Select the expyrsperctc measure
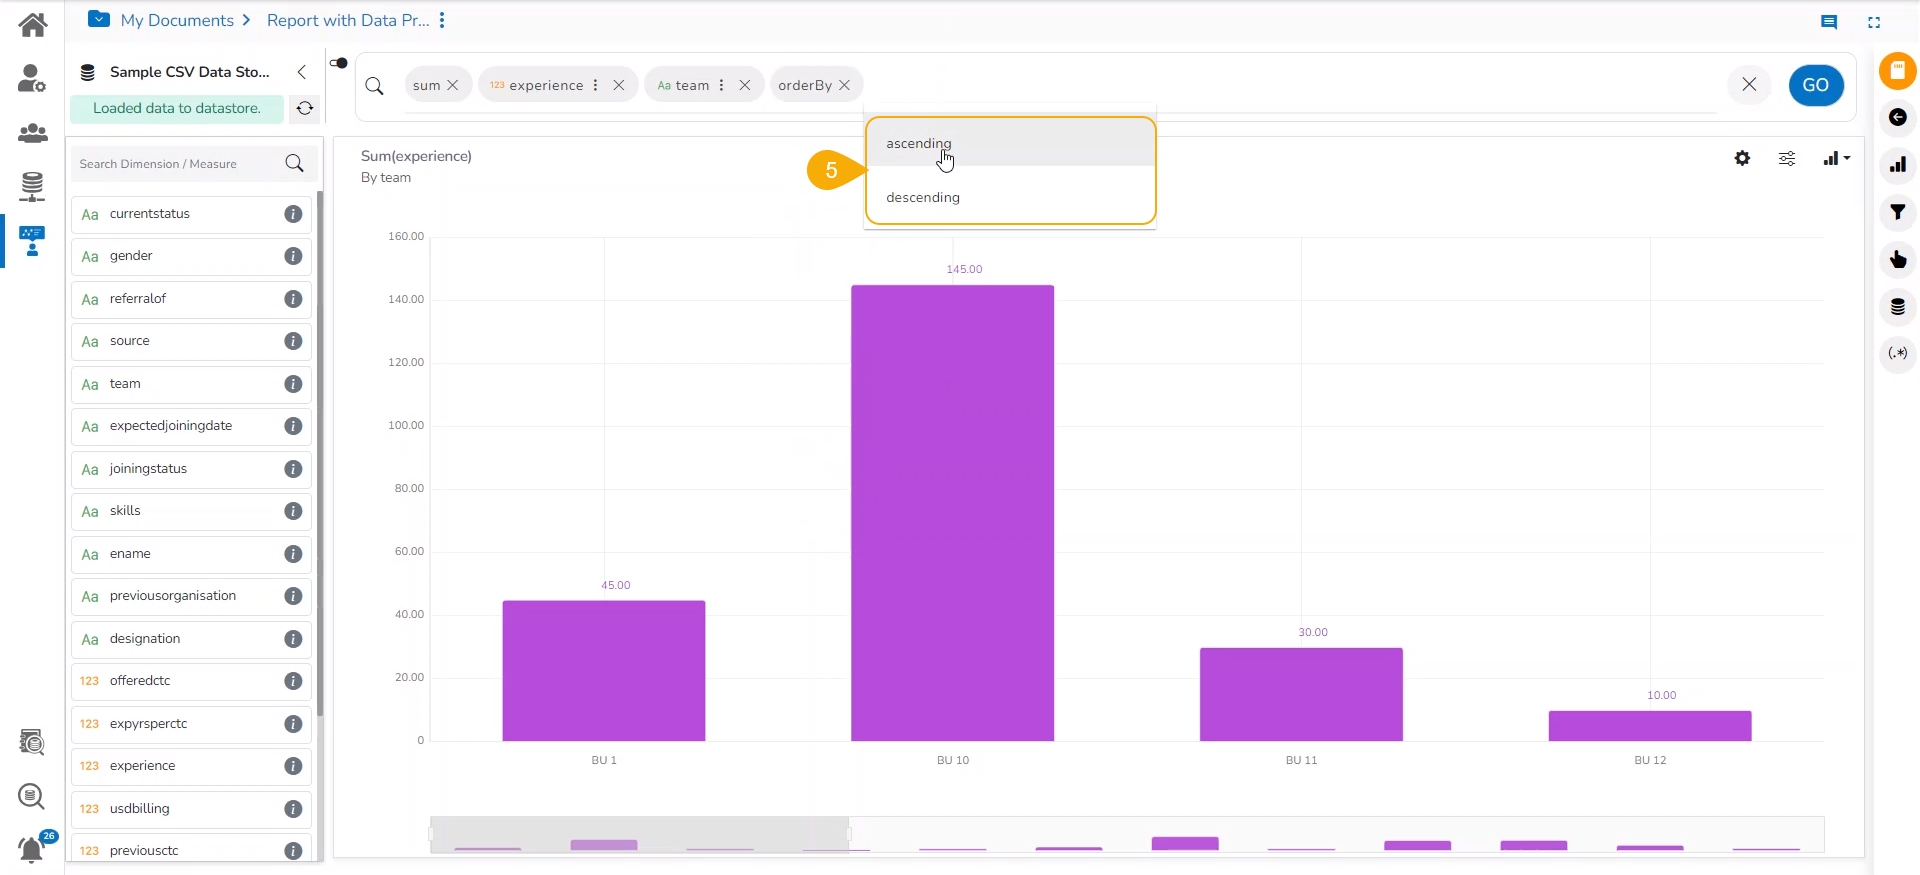The image size is (1920, 875). [x=191, y=724]
